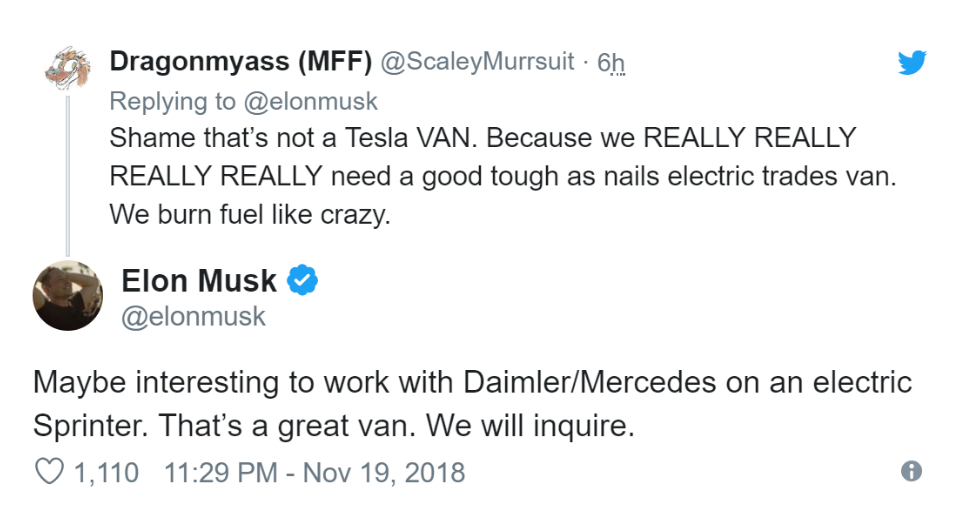Screen dimensions: 955x516
Task: Click the 6h reply timestamp
Action: (x=611, y=62)
